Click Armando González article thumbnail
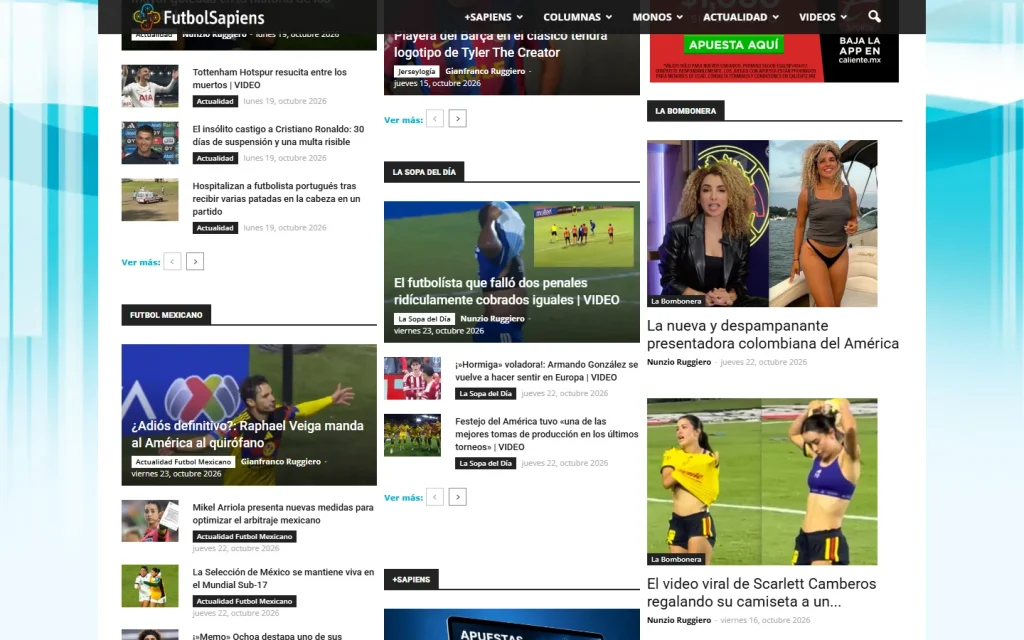The image size is (1024, 640). click(x=412, y=378)
